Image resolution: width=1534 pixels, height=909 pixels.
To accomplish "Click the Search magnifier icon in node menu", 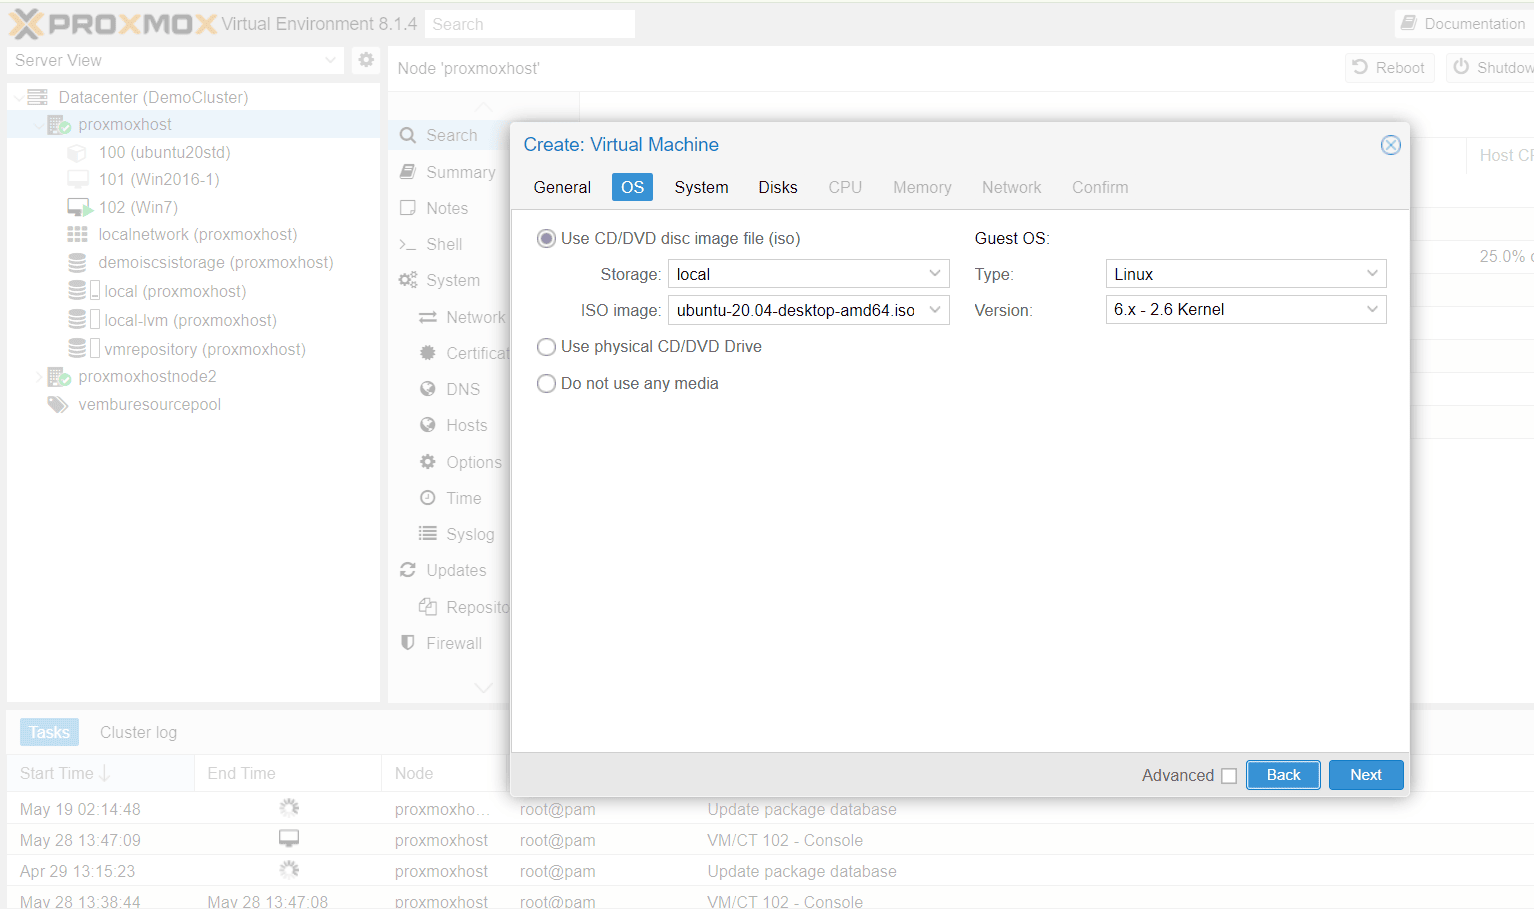I will [x=408, y=135].
